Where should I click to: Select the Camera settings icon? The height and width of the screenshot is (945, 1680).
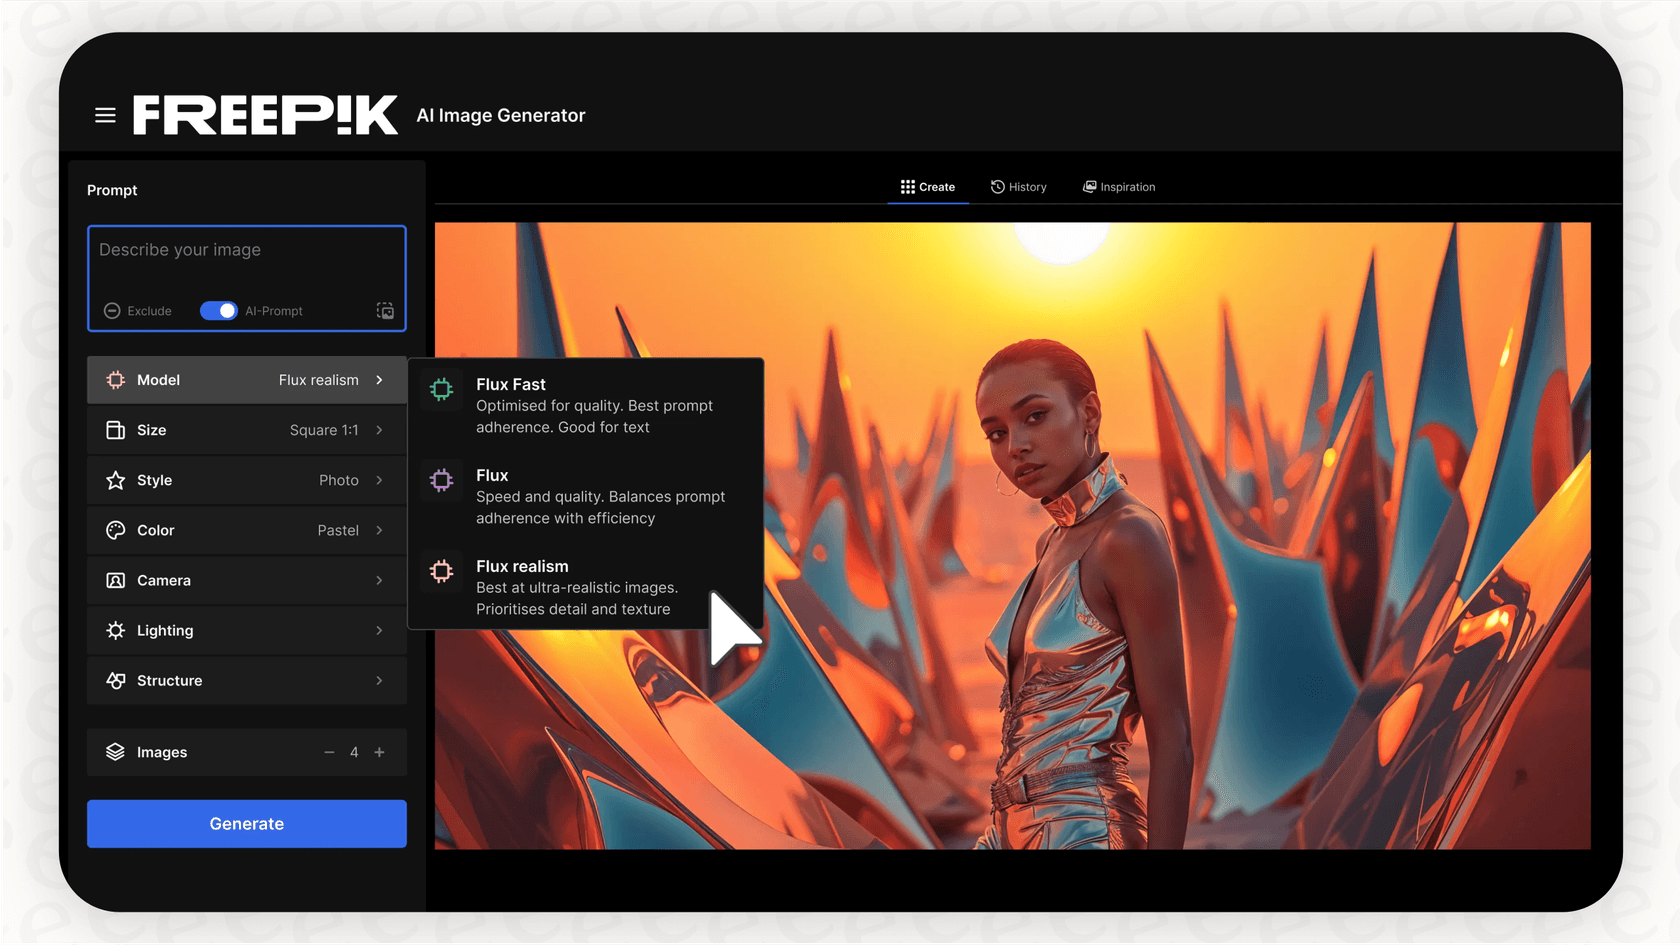(x=116, y=580)
